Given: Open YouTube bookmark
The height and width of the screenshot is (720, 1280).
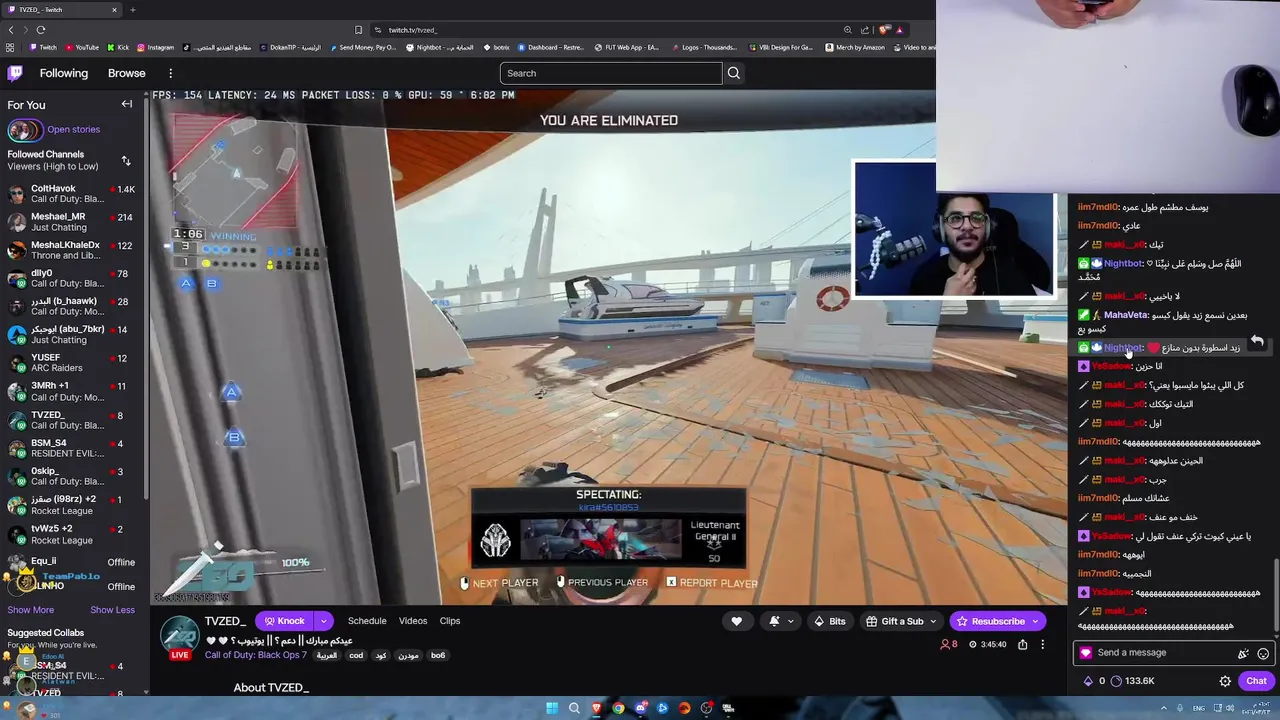Looking at the screenshot, I should [x=82, y=47].
